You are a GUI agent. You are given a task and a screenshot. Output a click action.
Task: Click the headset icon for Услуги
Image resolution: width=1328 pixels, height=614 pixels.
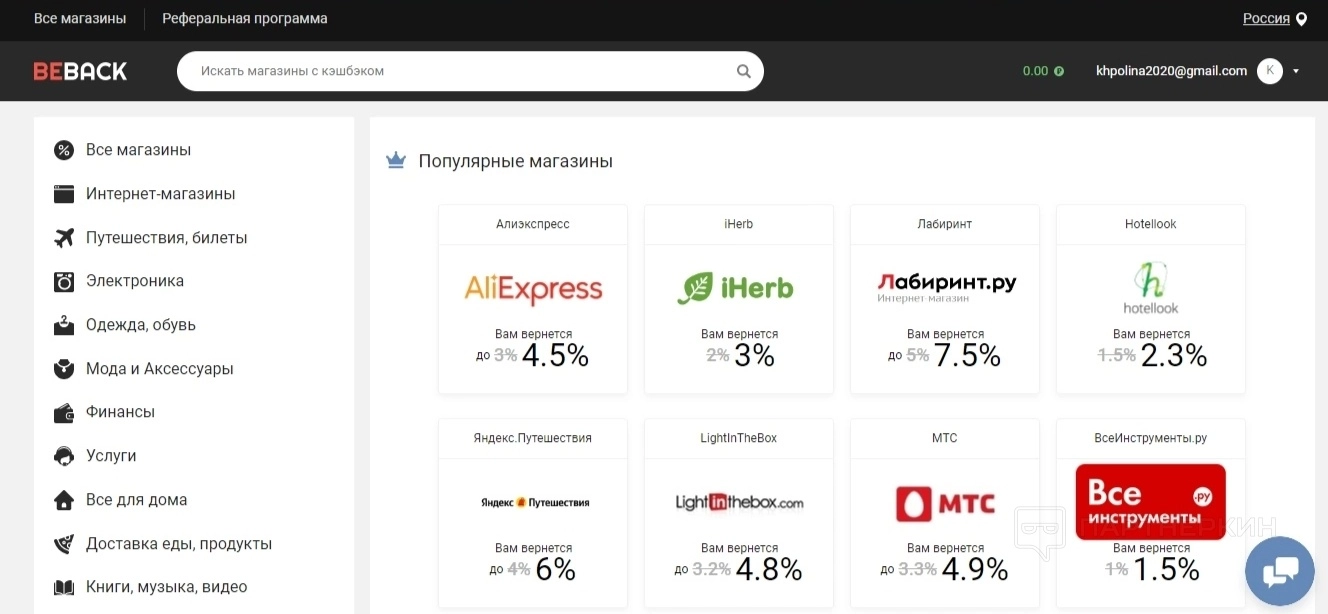(x=64, y=456)
